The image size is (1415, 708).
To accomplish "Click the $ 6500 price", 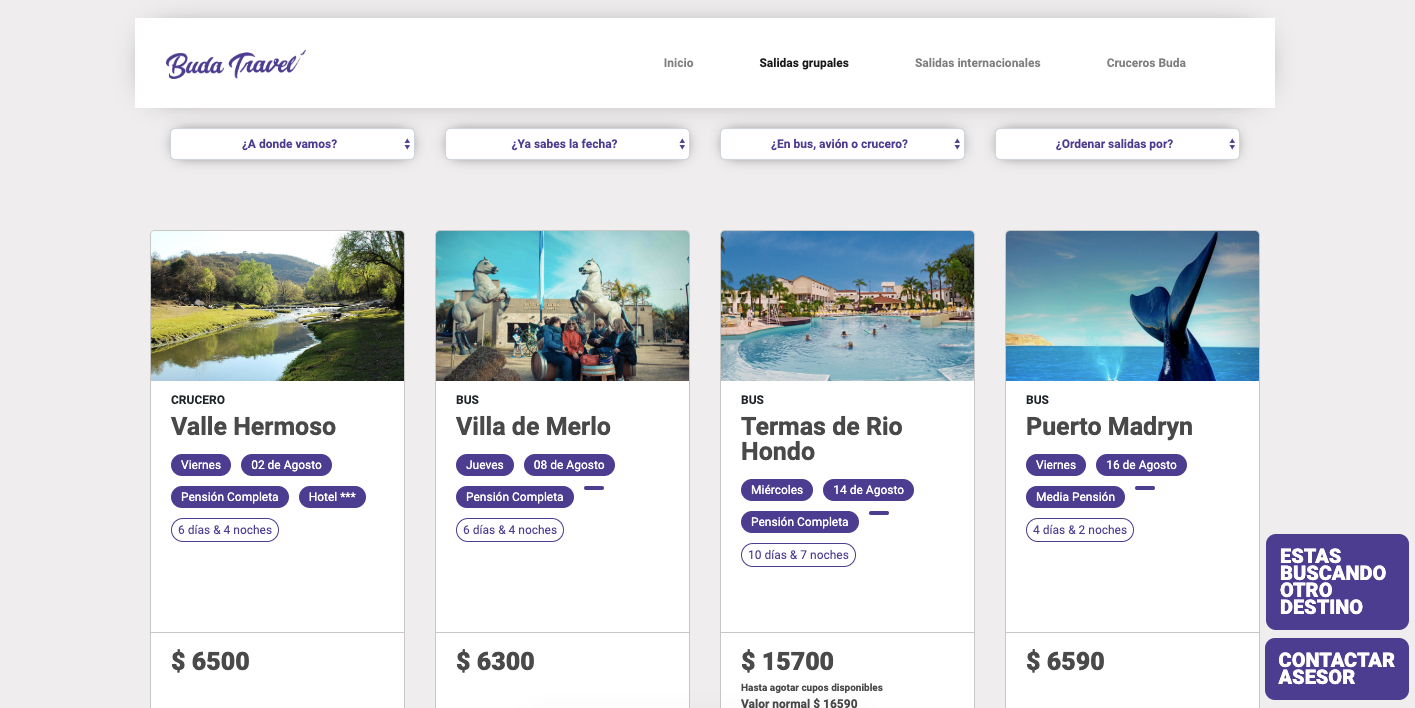I will tap(211, 661).
